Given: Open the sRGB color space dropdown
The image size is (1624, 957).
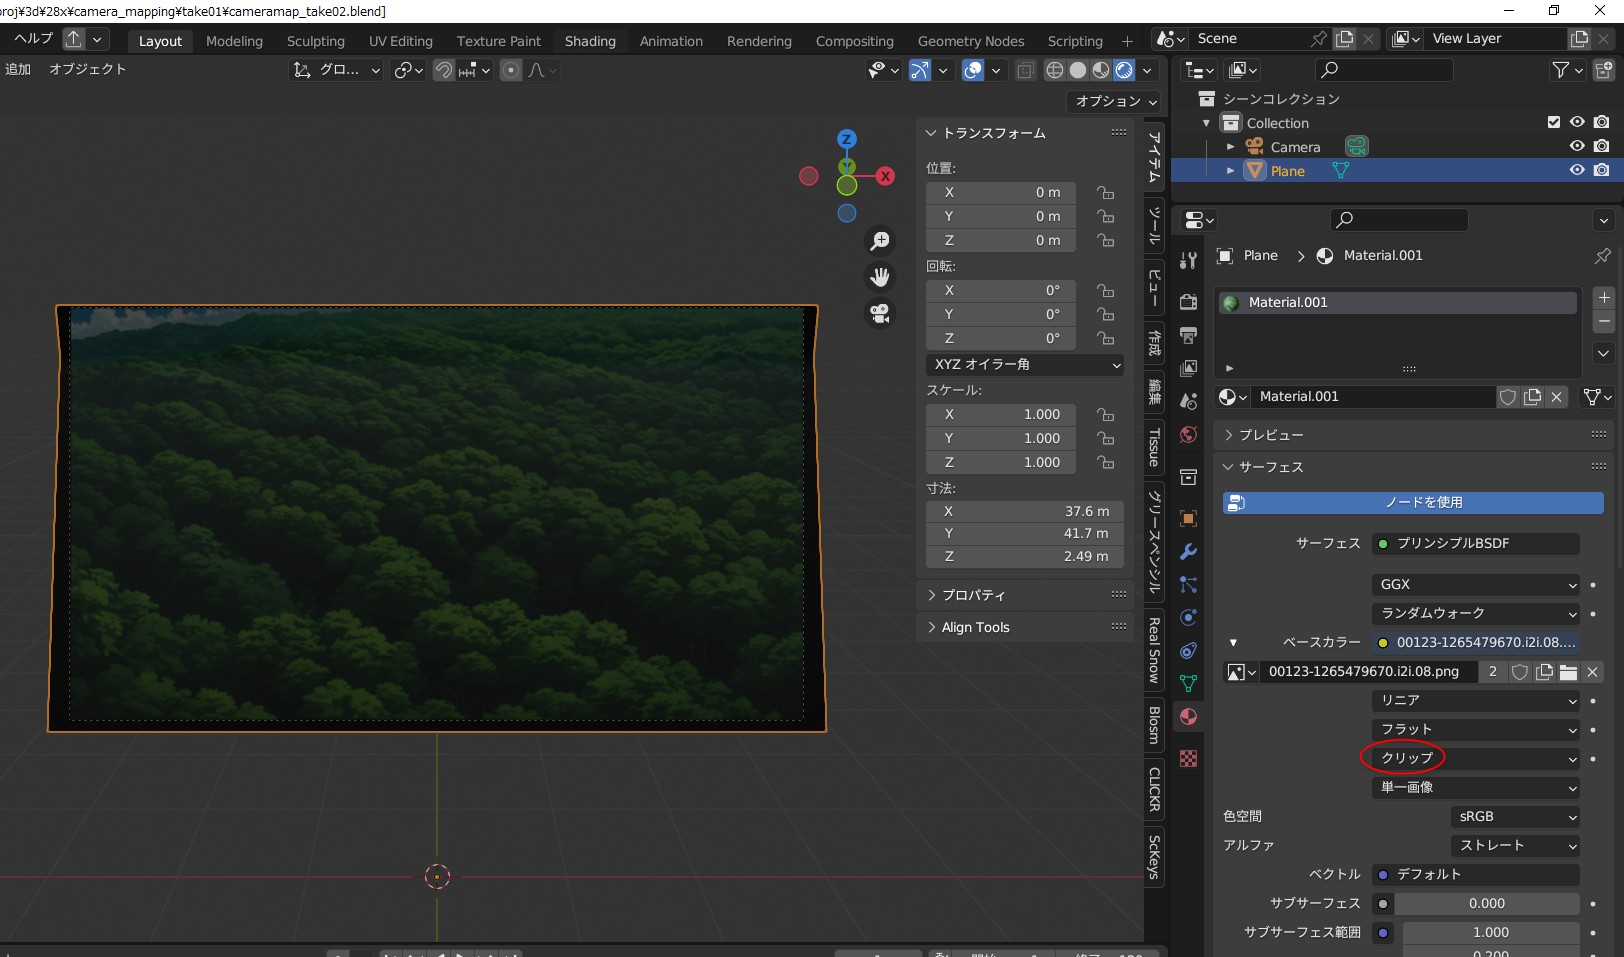Looking at the screenshot, I should [x=1514, y=817].
